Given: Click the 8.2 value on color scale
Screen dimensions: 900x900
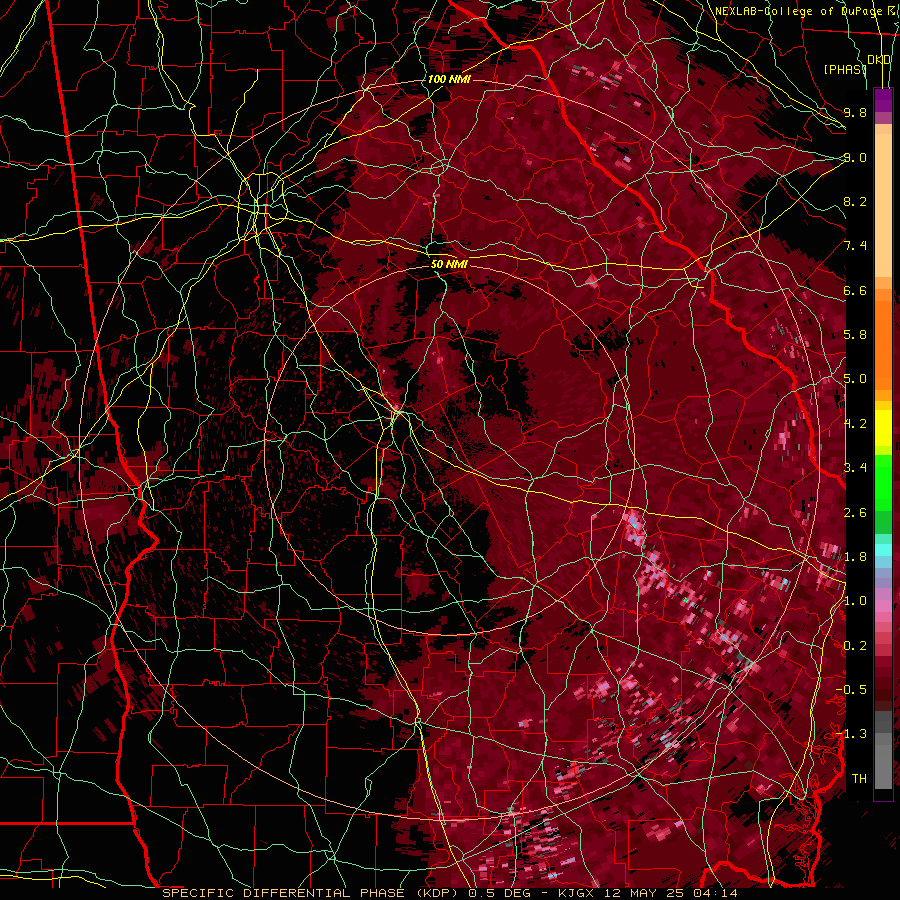Looking at the screenshot, I should point(855,201).
